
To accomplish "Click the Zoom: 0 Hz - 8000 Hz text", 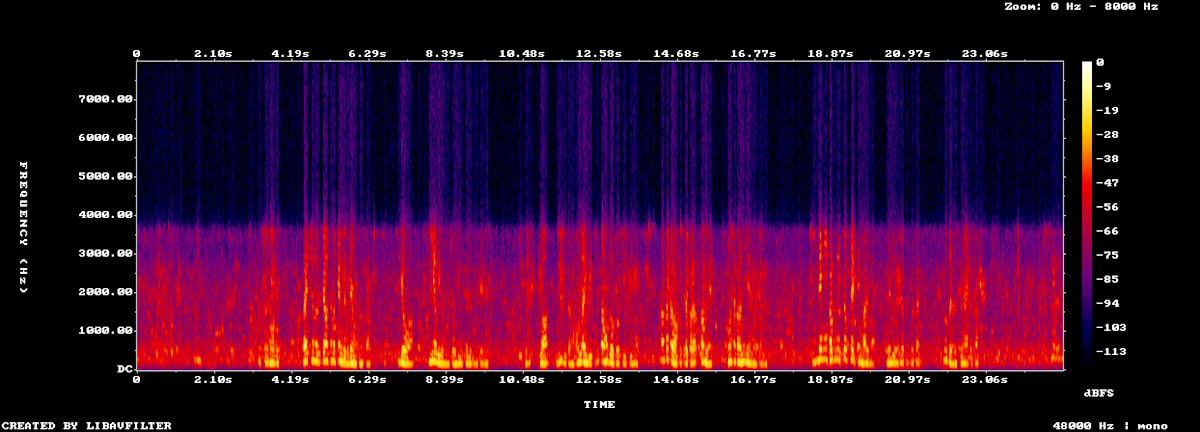I will pyautogui.click(x=1081, y=7).
